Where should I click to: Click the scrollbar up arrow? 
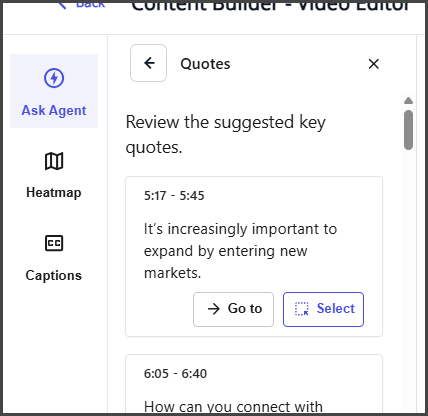(x=408, y=100)
